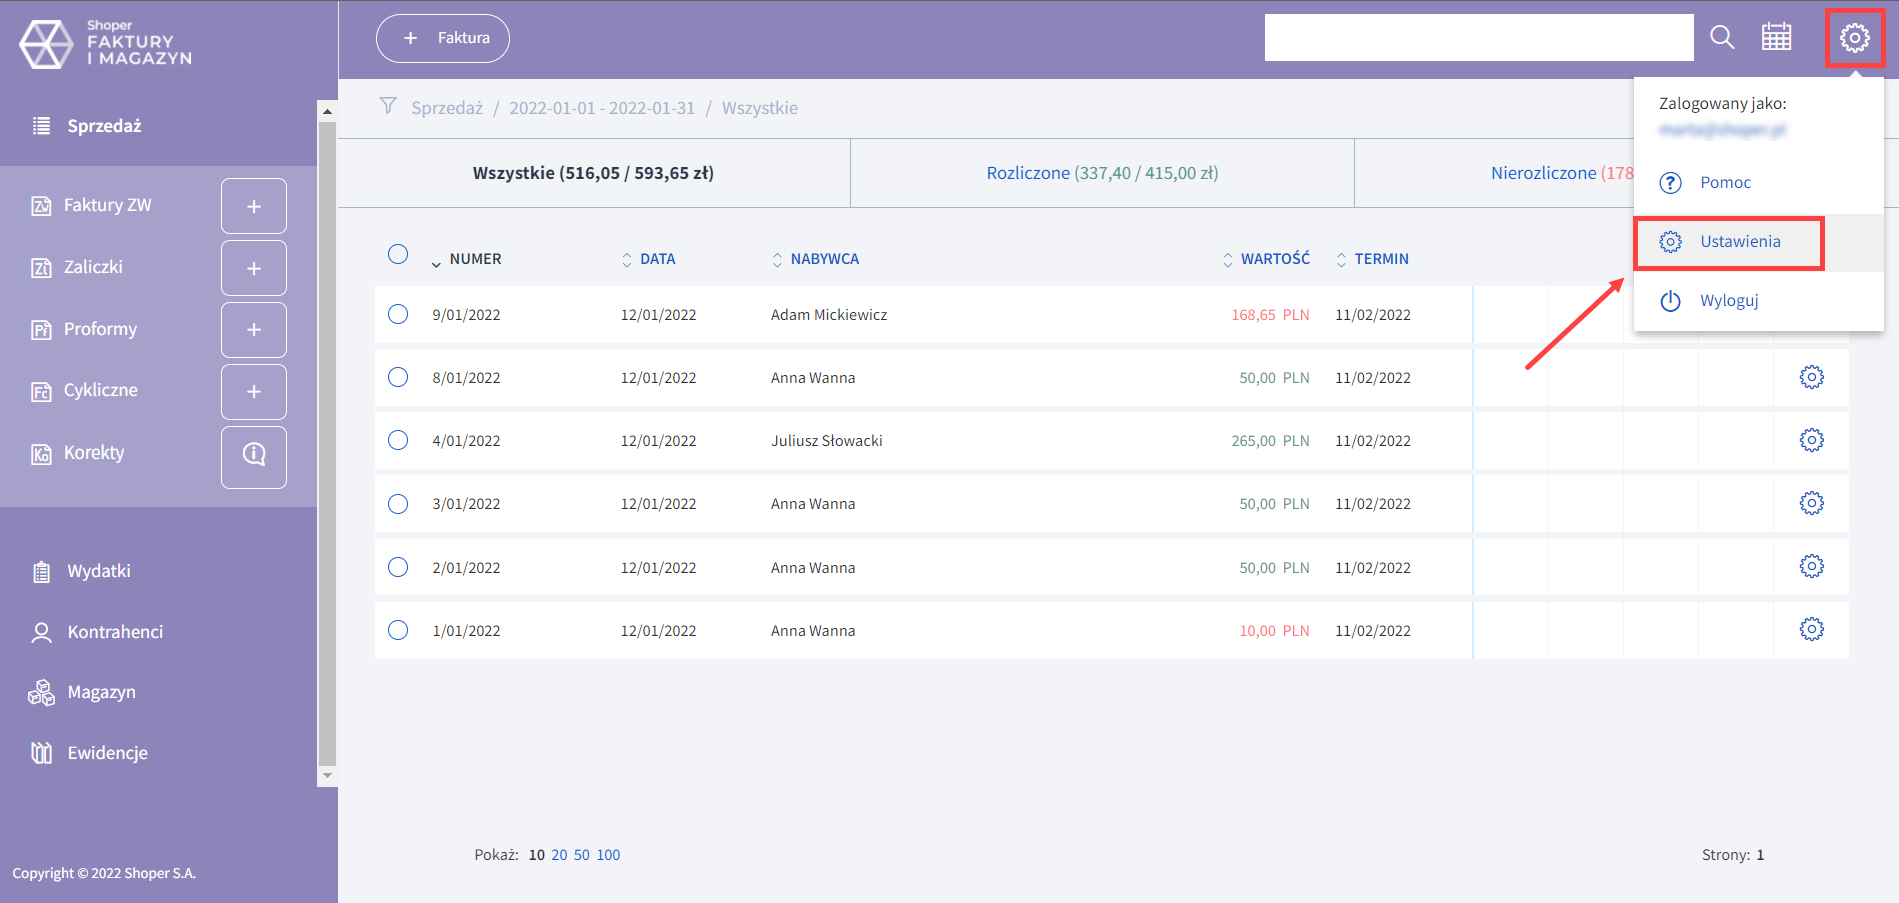Select the checkbox for invoice 9/01/2022
The height and width of the screenshot is (903, 1899).
[398, 314]
